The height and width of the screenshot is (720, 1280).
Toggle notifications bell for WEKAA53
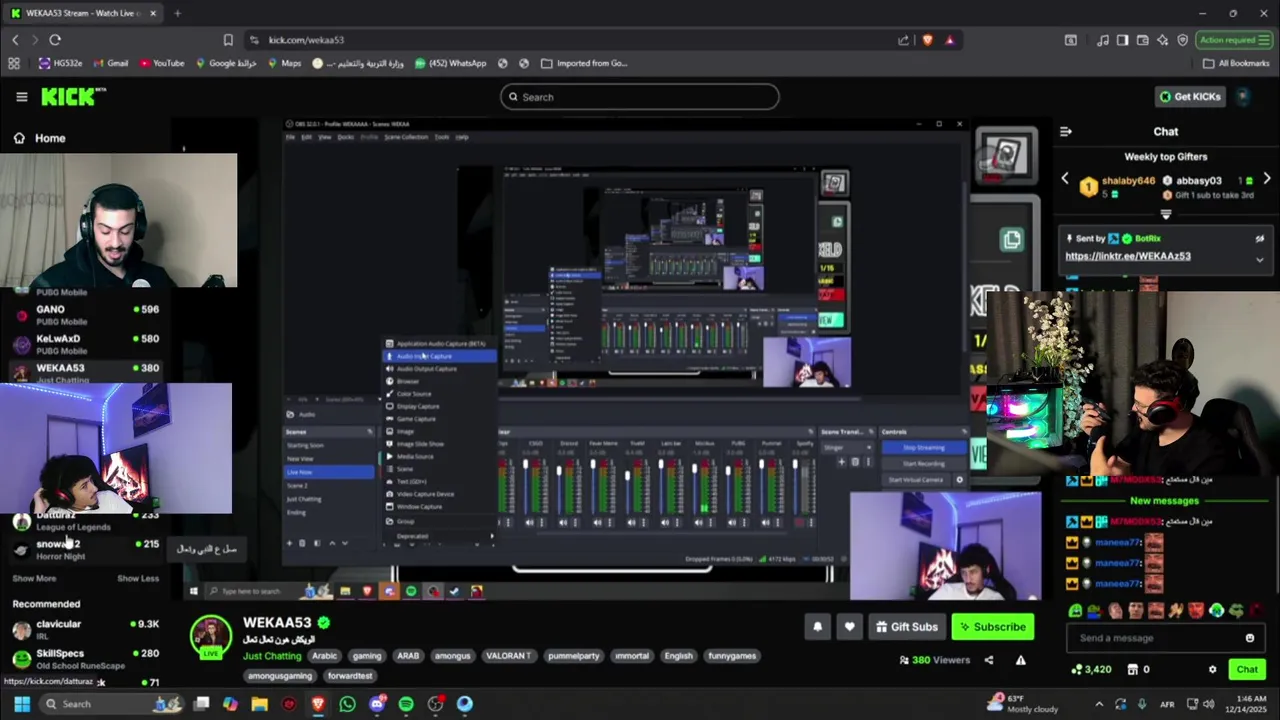pos(817,627)
